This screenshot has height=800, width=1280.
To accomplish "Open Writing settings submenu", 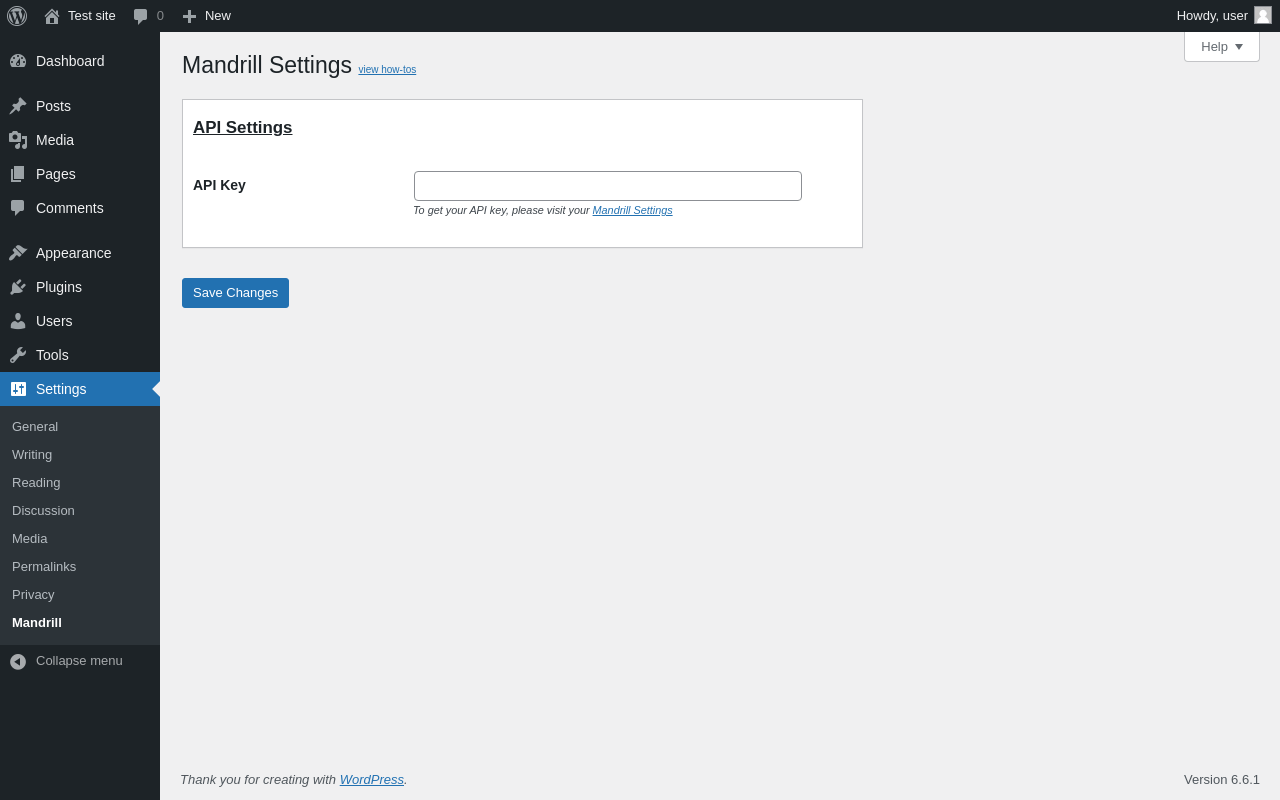I will (x=80, y=455).
